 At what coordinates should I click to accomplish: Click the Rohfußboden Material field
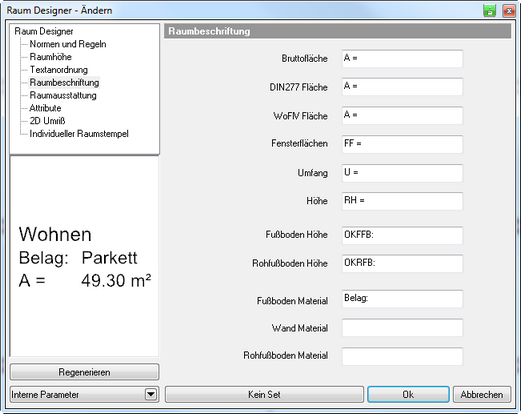click(402, 356)
